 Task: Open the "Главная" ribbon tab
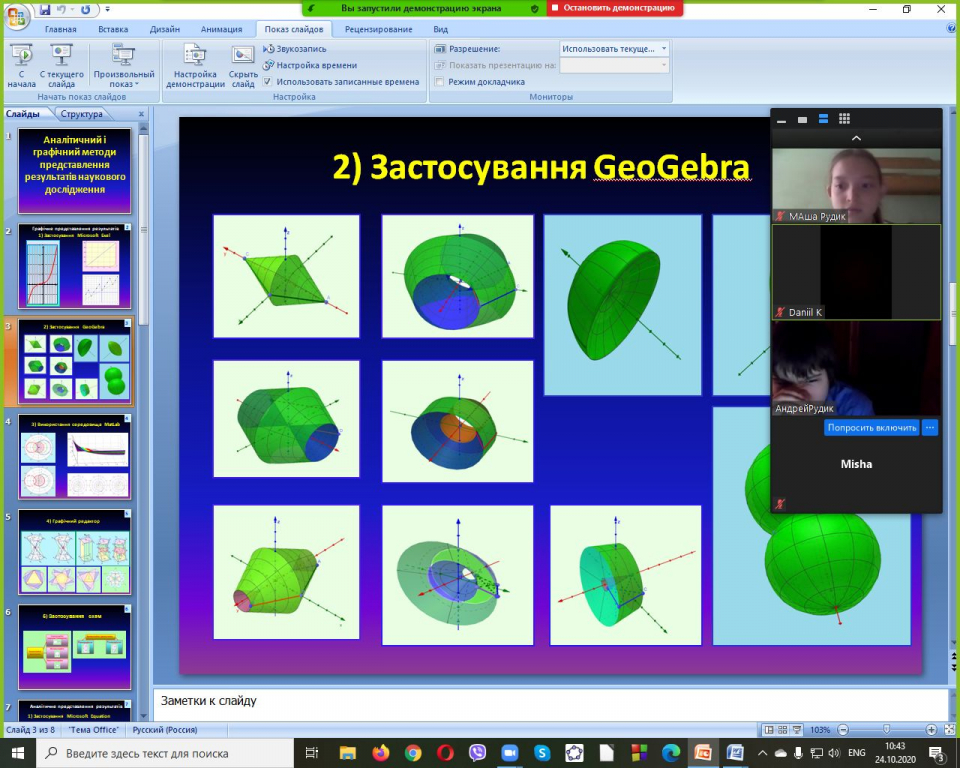pyautogui.click(x=61, y=29)
